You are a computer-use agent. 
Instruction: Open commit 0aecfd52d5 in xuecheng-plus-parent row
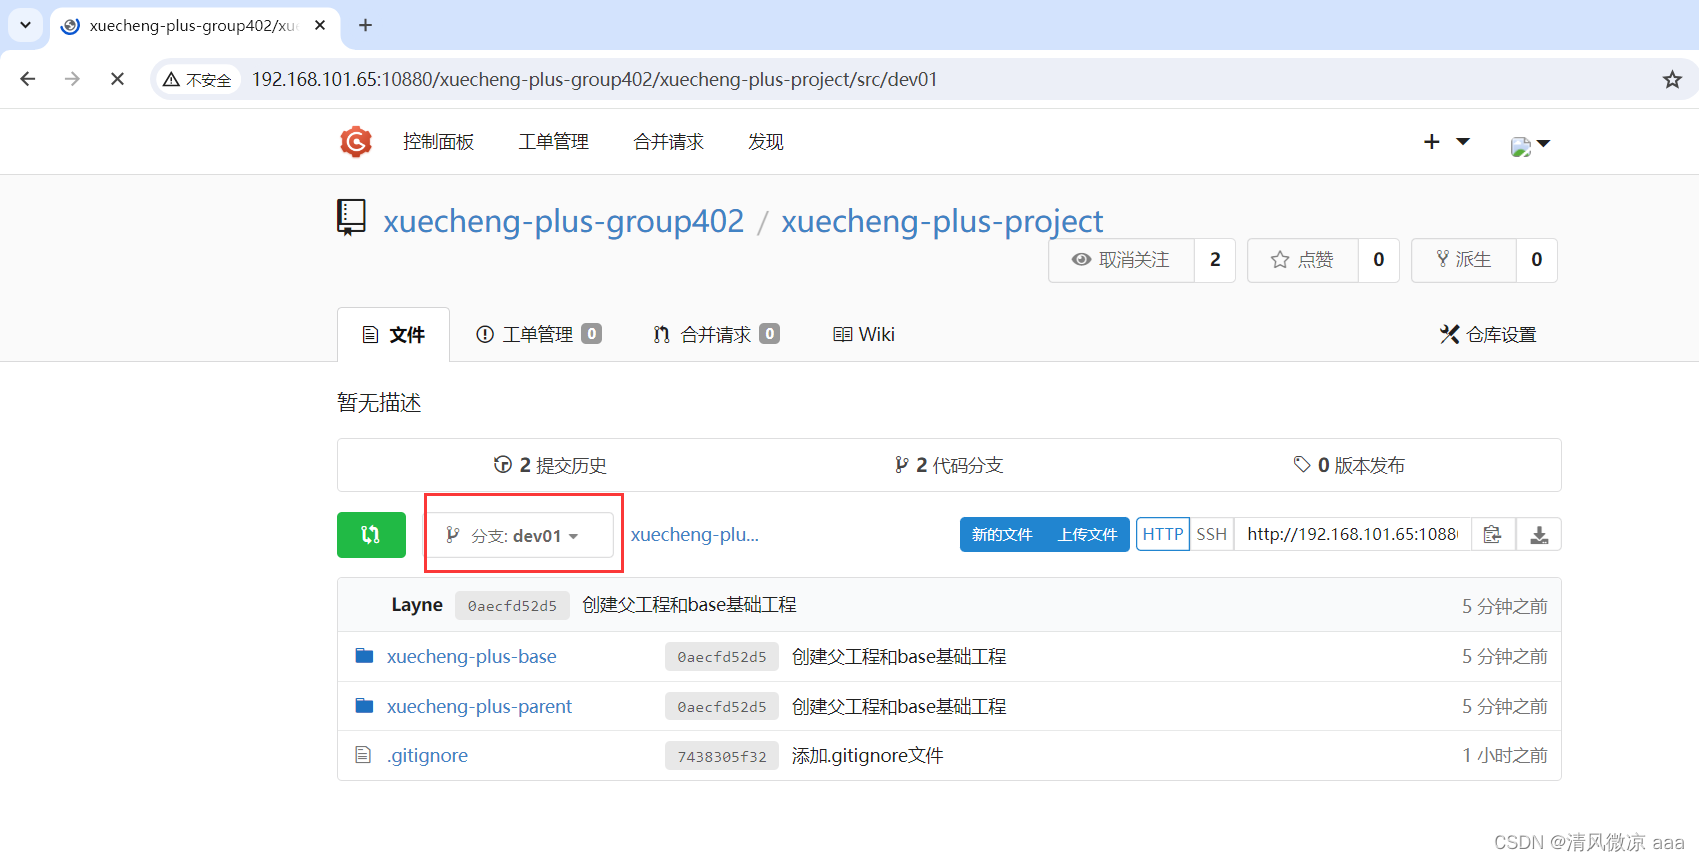point(722,706)
